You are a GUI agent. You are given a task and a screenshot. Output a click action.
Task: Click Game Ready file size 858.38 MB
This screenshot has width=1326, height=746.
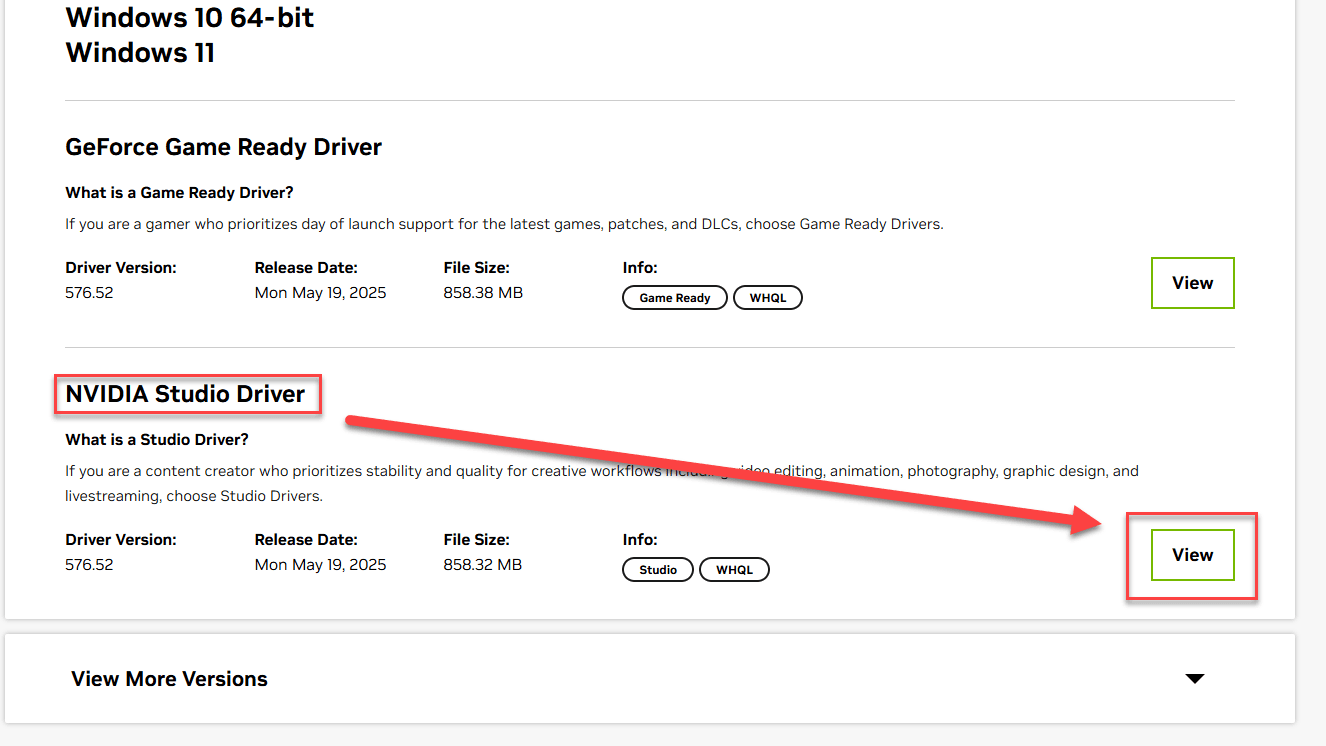click(x=483, y=293)
